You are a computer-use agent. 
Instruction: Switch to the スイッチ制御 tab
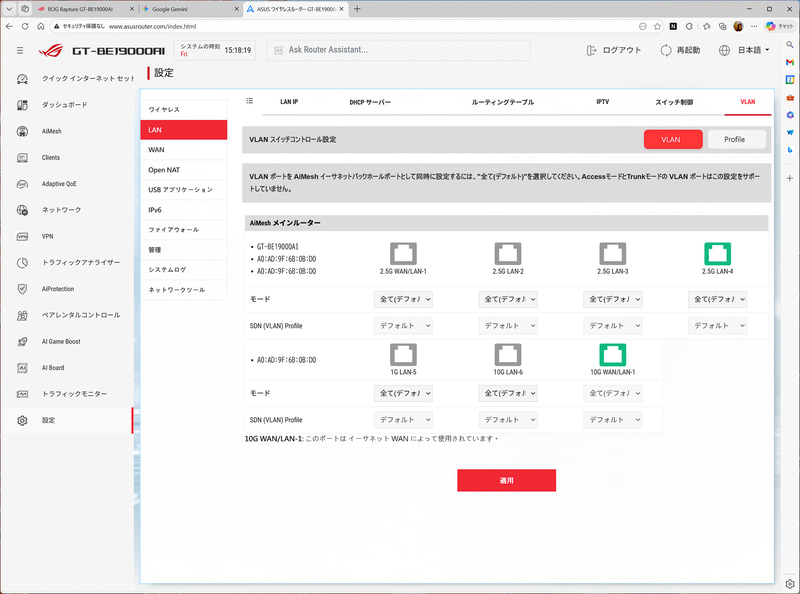click(674, 102)
